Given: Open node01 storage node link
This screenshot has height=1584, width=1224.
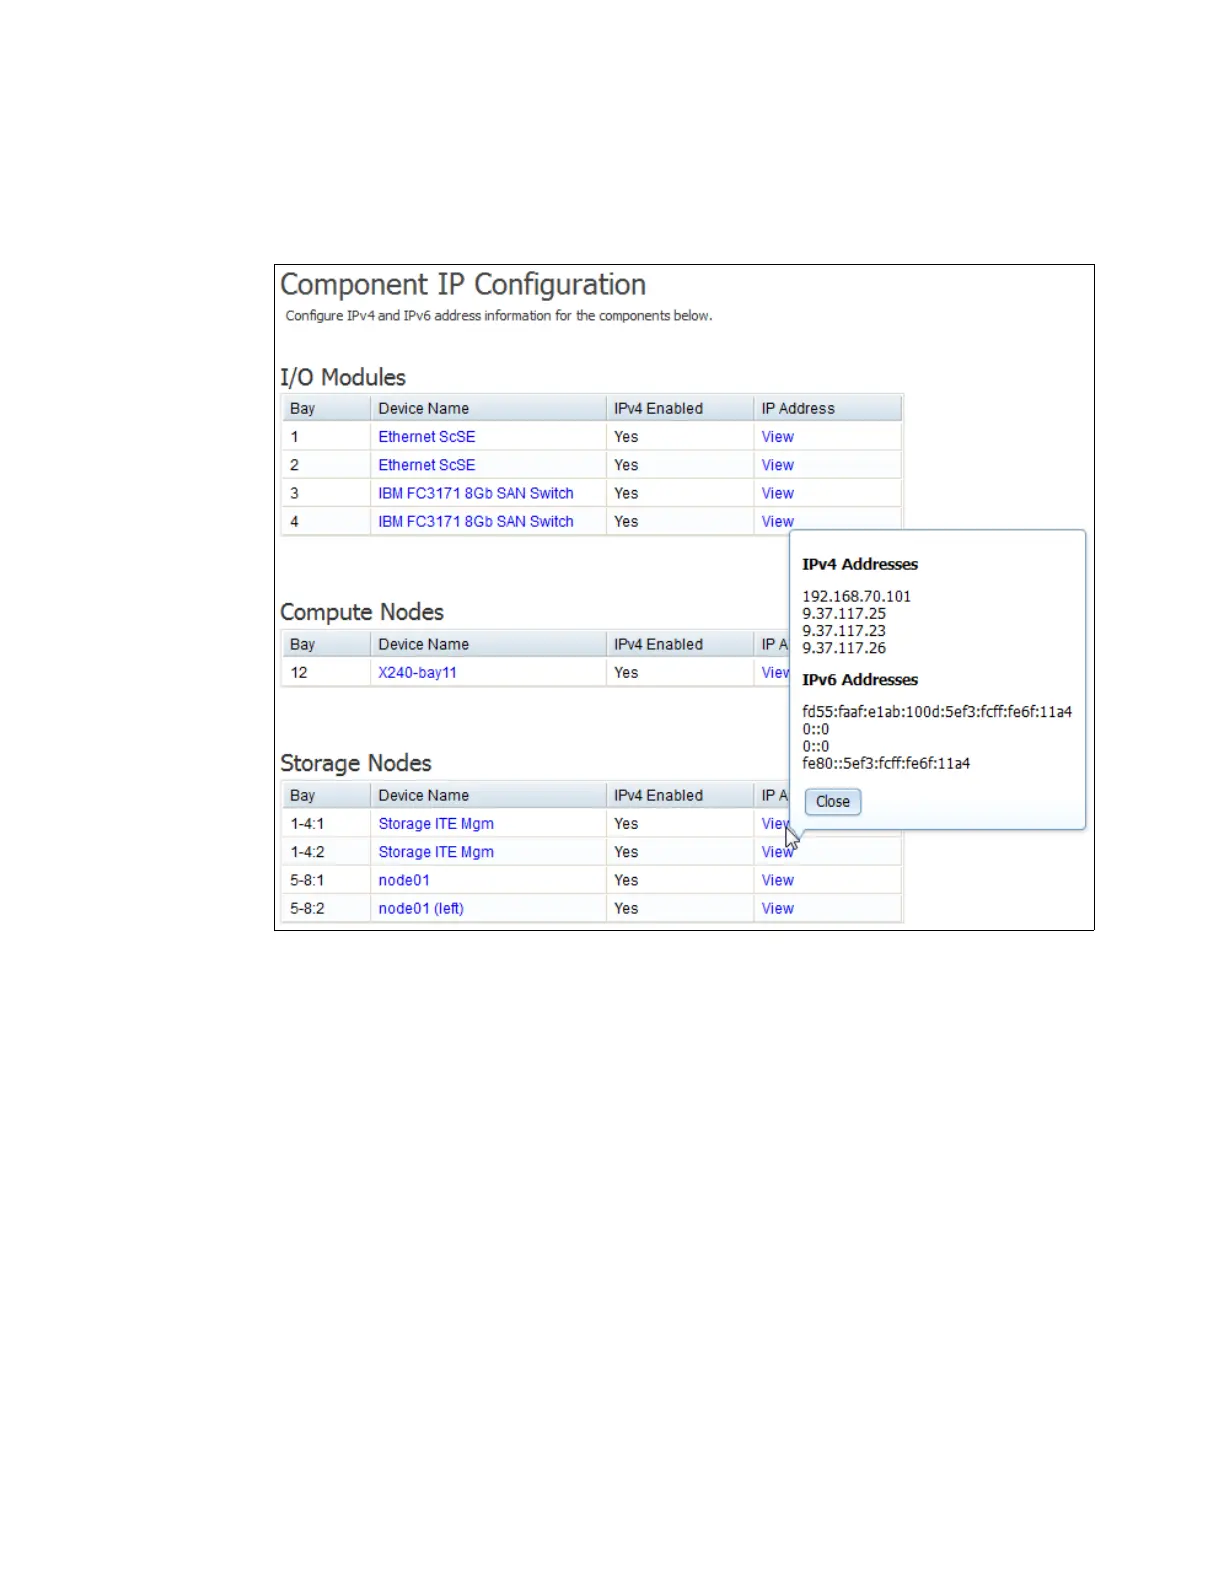Looking at the screenshot, I should click(404, 880).
